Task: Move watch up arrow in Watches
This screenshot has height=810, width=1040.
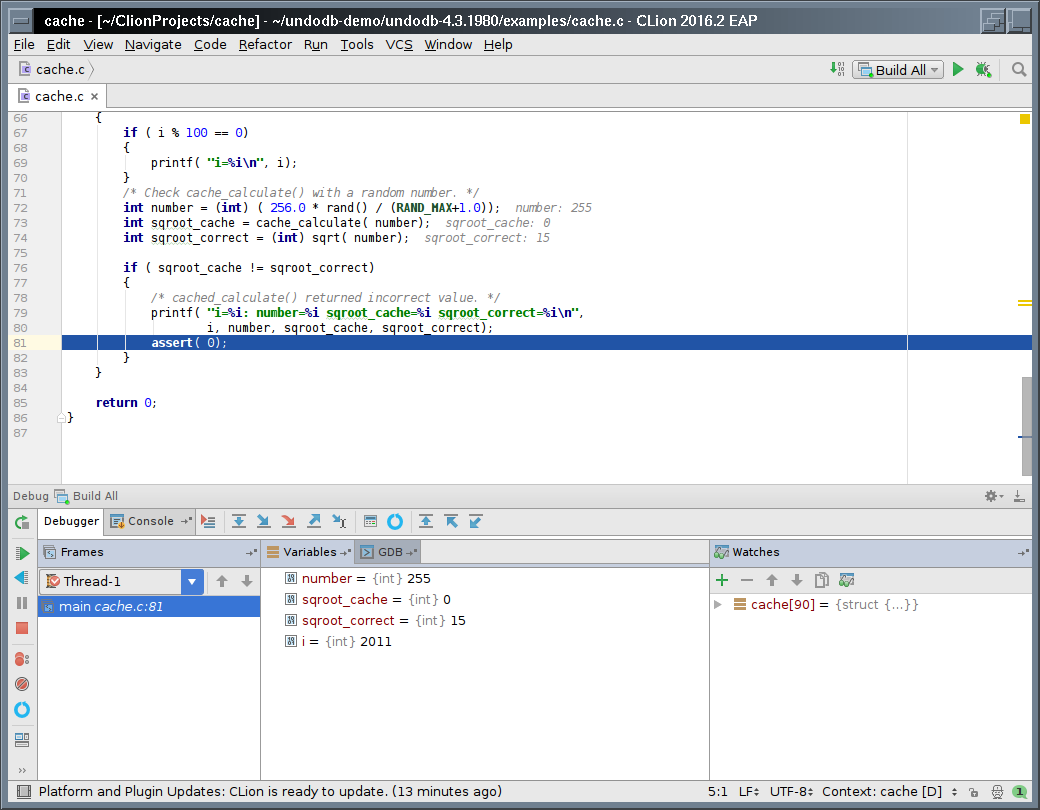Action: [x=772, y=581]
